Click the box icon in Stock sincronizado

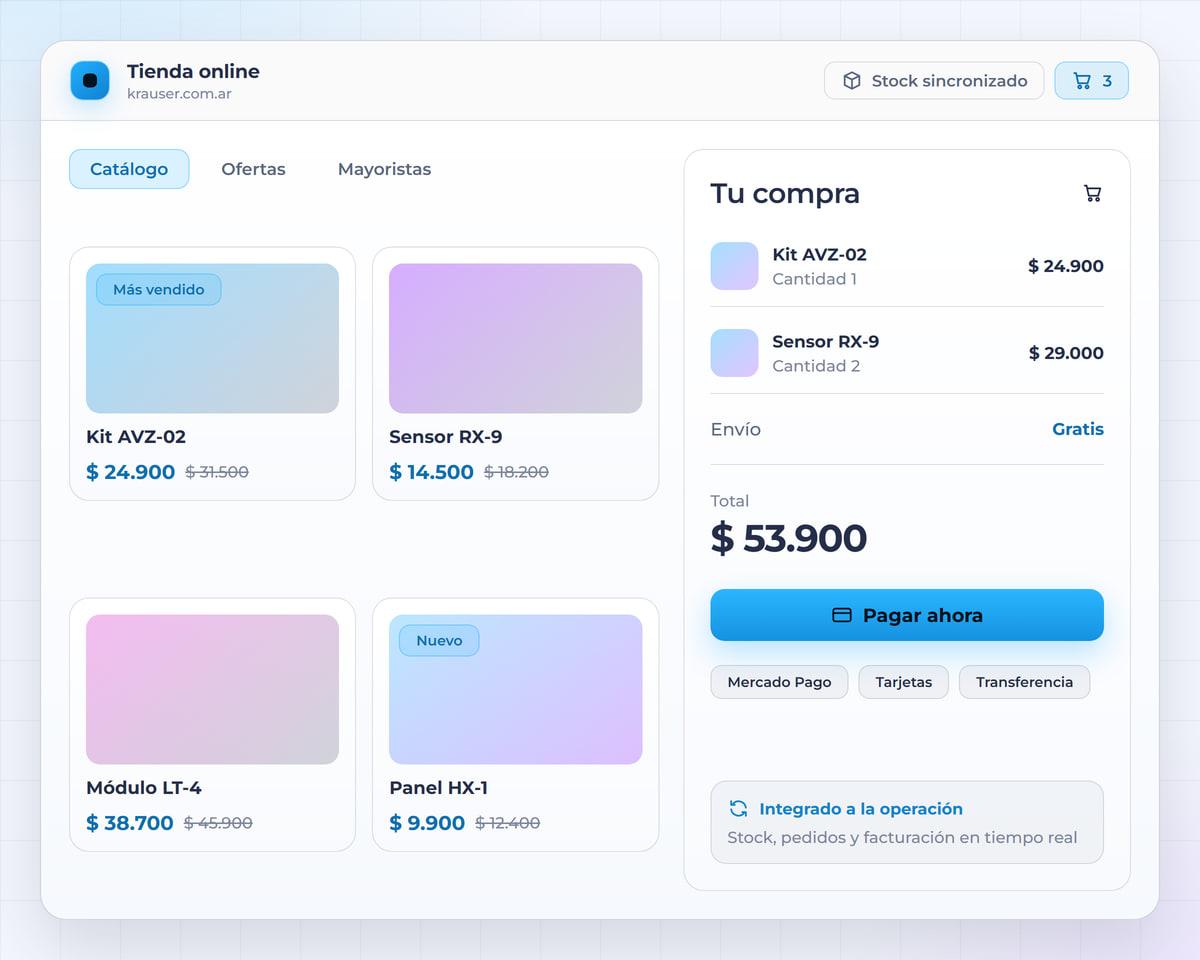pos(852,81)
